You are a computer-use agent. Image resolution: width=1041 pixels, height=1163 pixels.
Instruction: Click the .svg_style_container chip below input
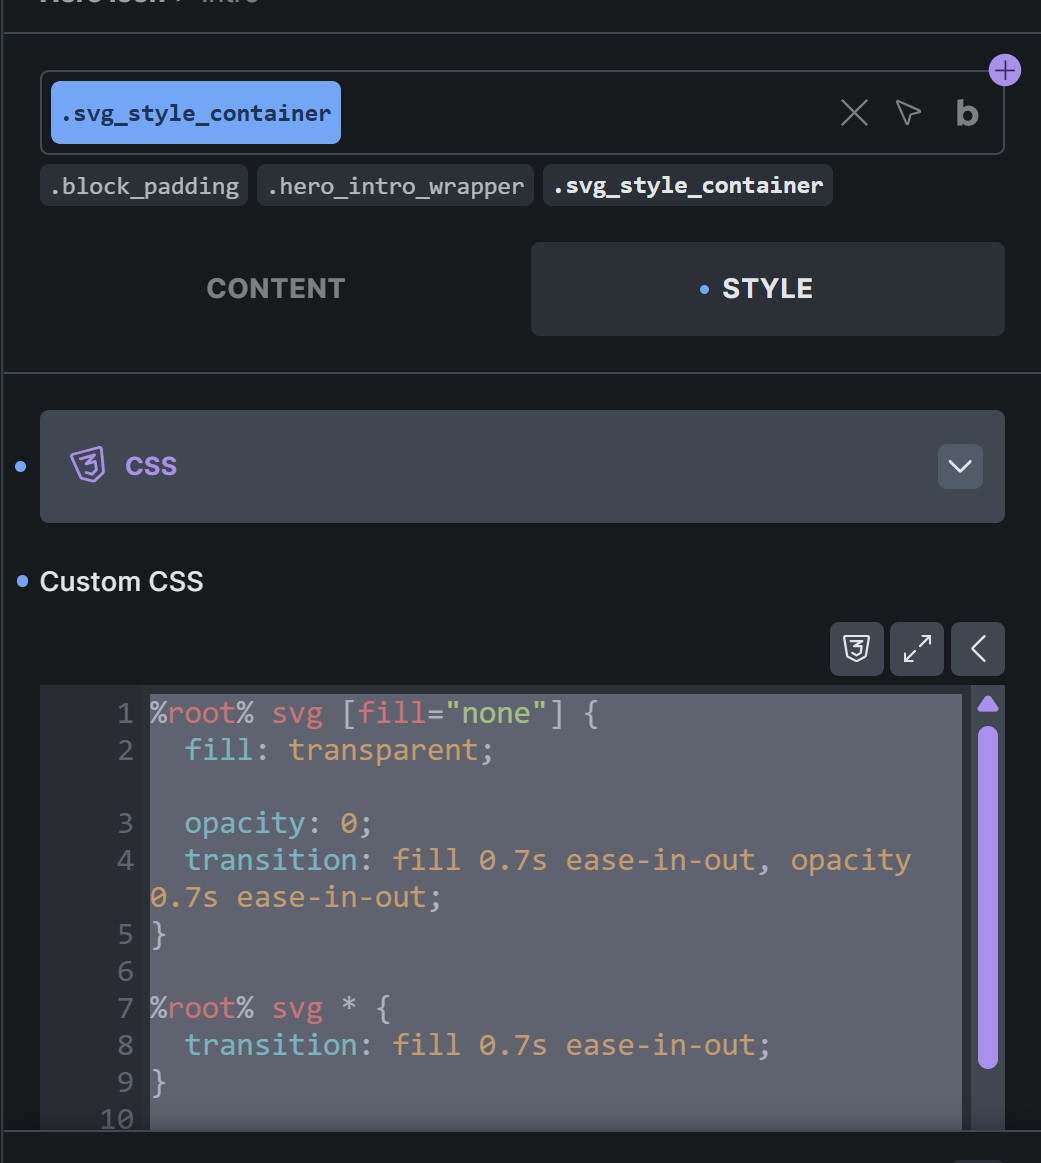coord(687,186)
